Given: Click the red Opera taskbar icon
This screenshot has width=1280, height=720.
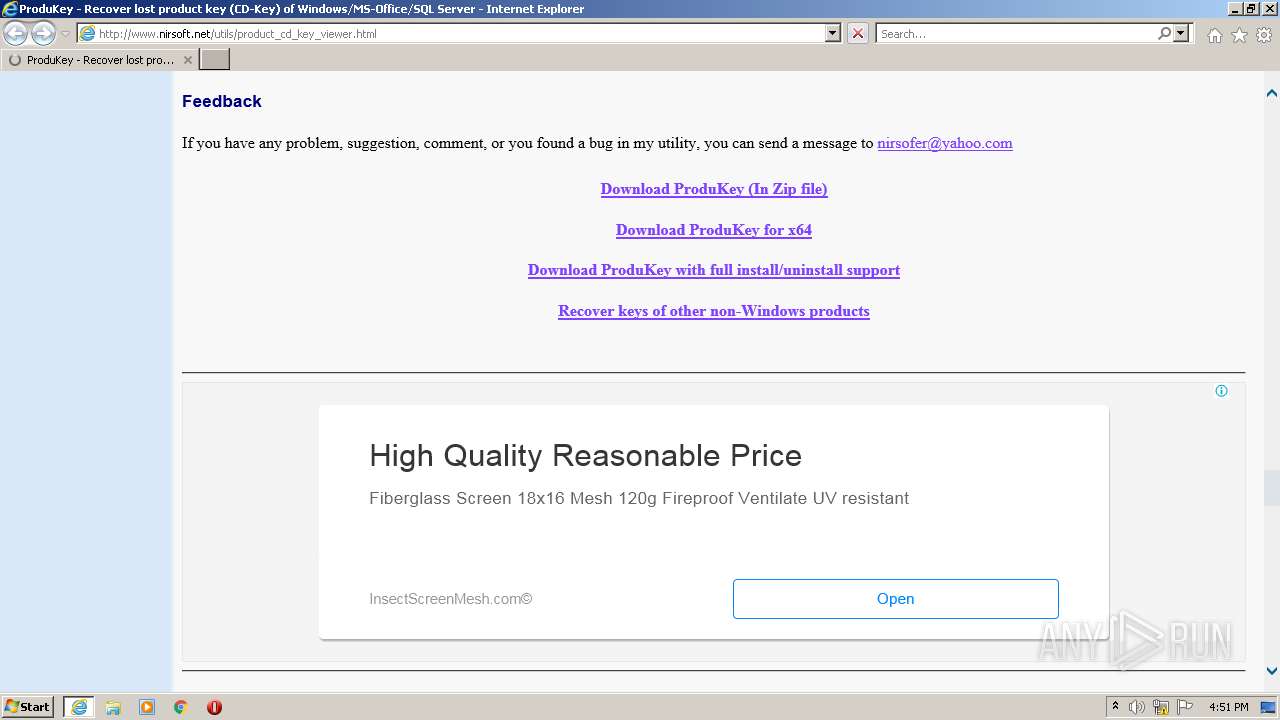Looking at the screenshot, I should tap(214, 707).
